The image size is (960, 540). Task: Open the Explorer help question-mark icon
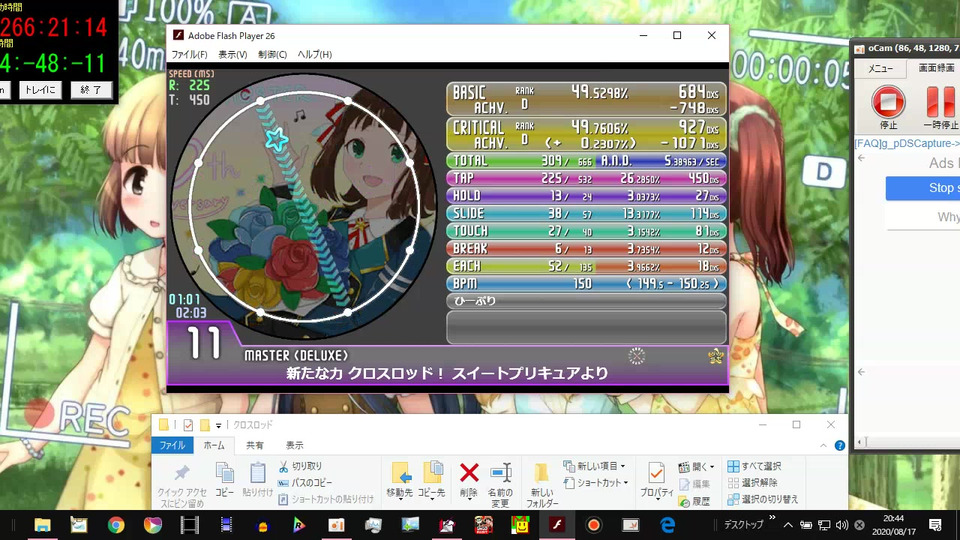(x=840, y=446)
